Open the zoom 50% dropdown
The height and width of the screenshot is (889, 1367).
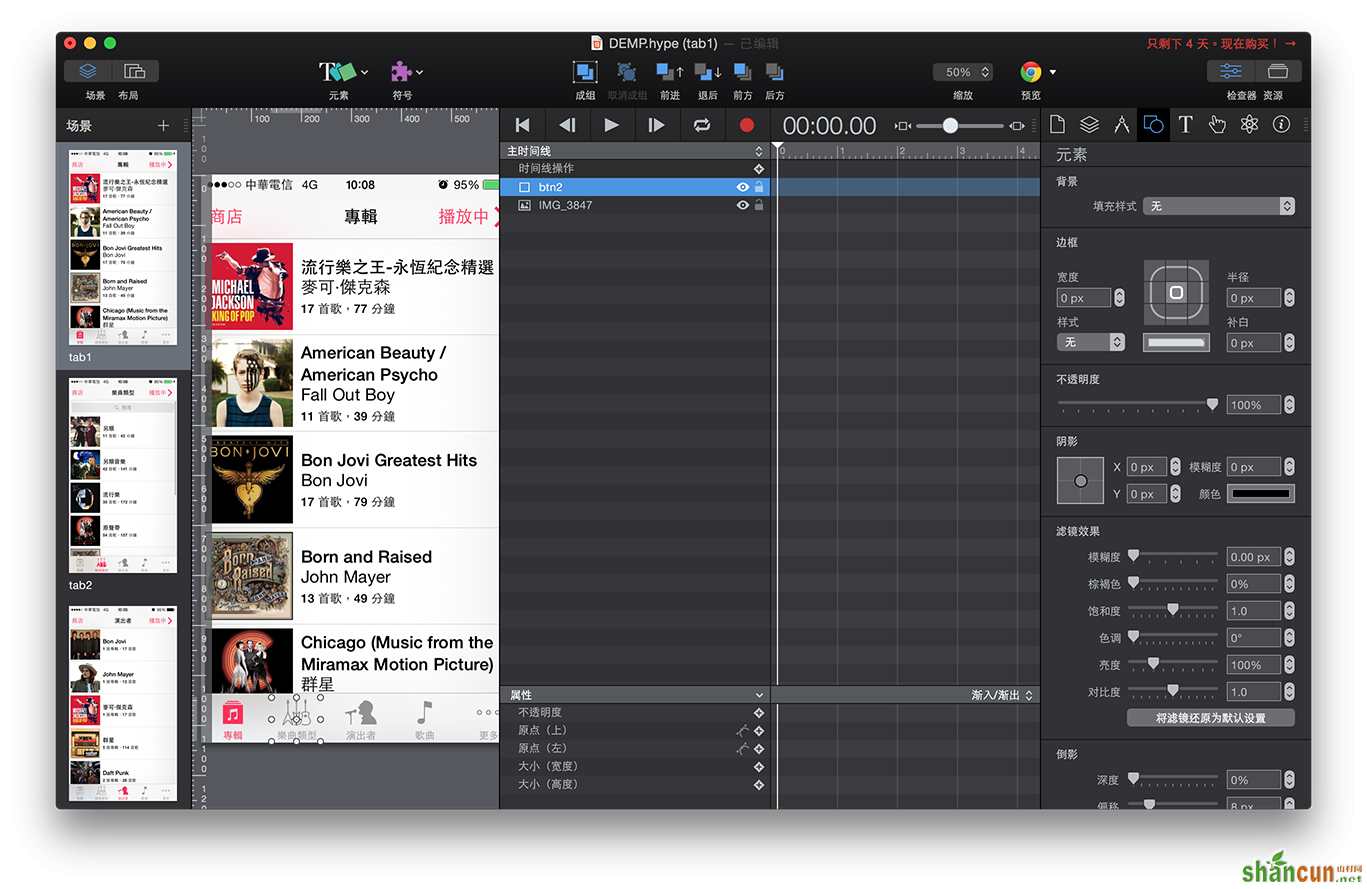coord(963,72)
